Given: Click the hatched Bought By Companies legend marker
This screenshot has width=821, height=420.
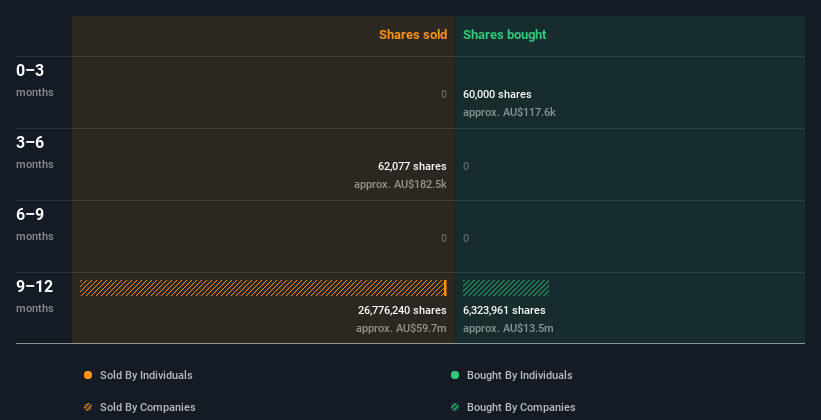Looking at the screenshot, I should pyautogui.click(x=455, y=407).
